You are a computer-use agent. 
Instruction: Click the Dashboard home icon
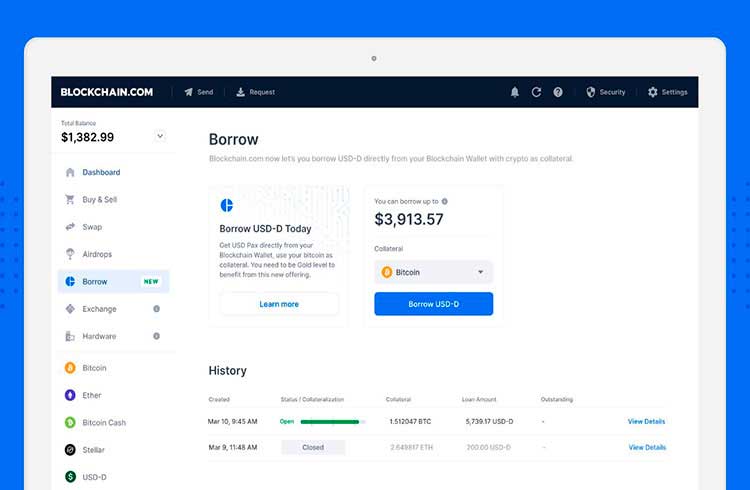pyautogui.click(x=70, y=172)
